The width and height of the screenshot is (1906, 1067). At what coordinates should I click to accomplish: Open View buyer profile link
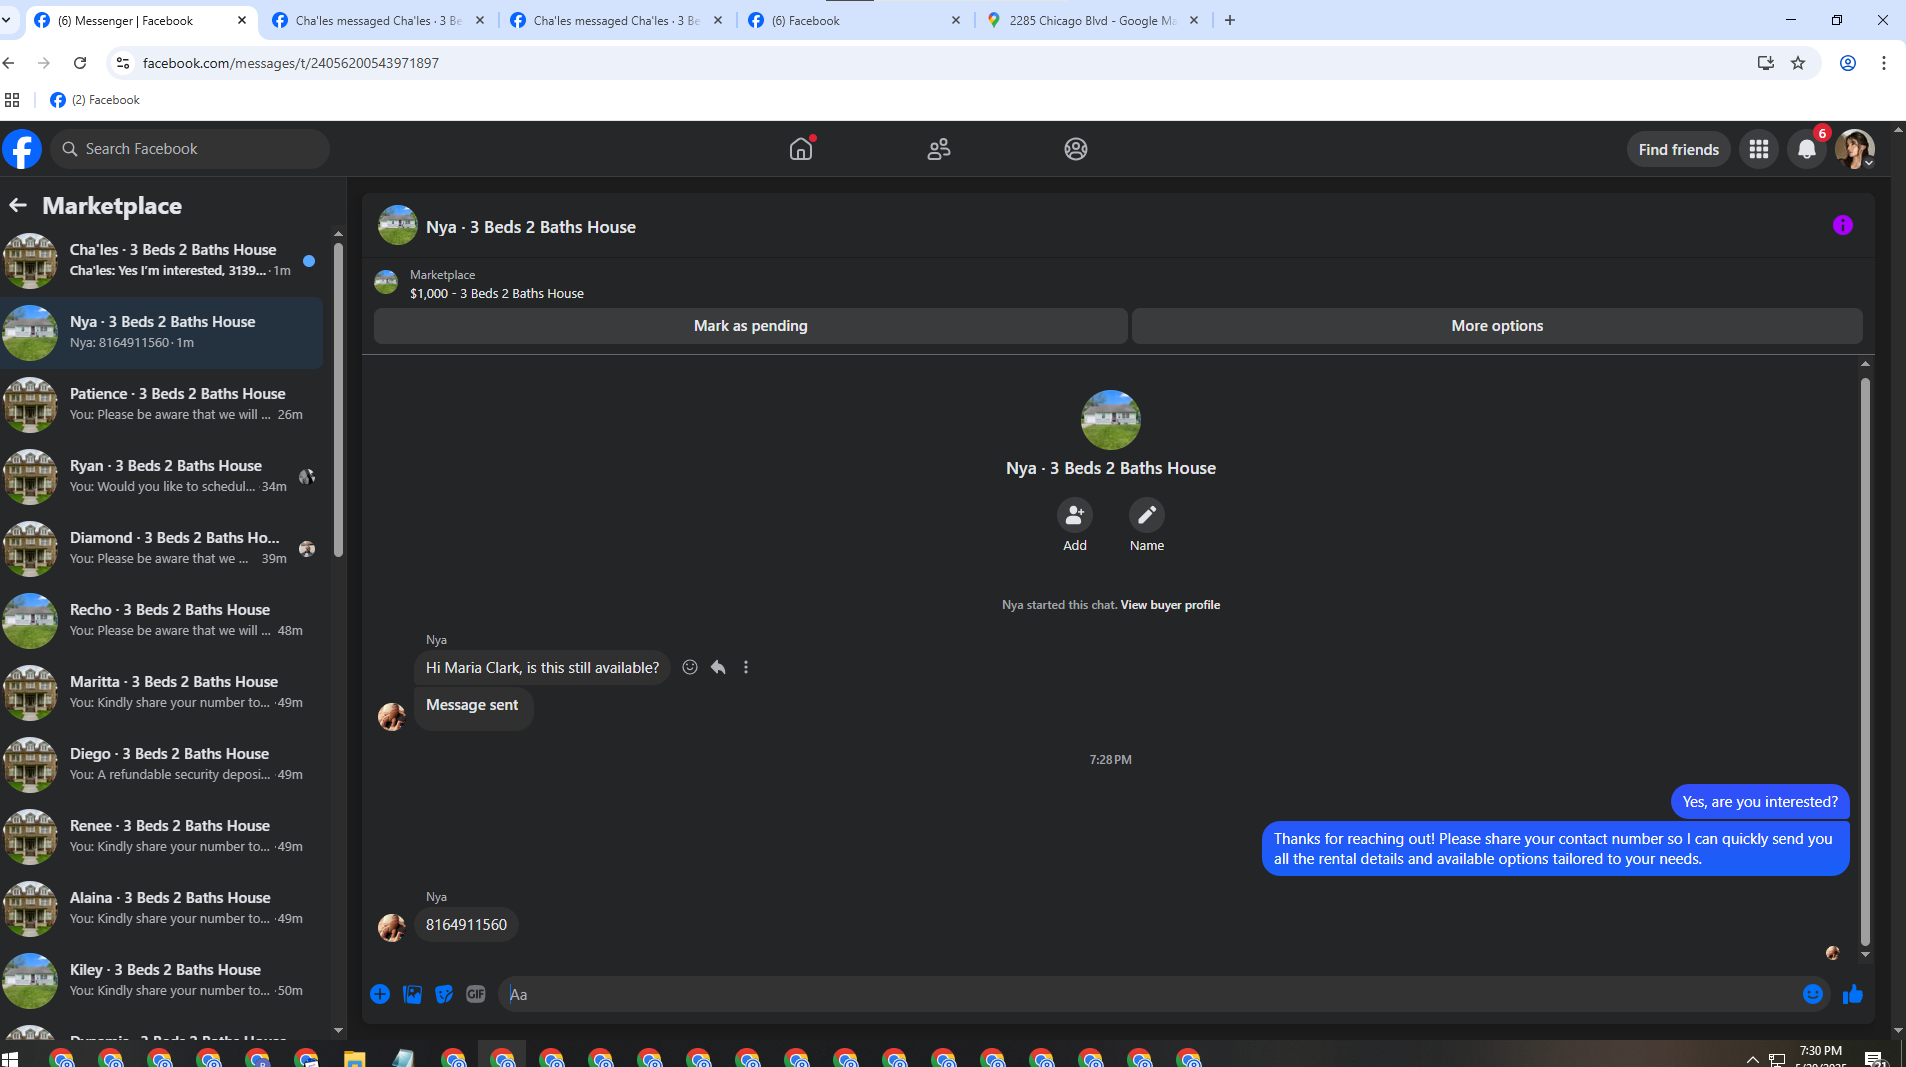point(1170,605)
